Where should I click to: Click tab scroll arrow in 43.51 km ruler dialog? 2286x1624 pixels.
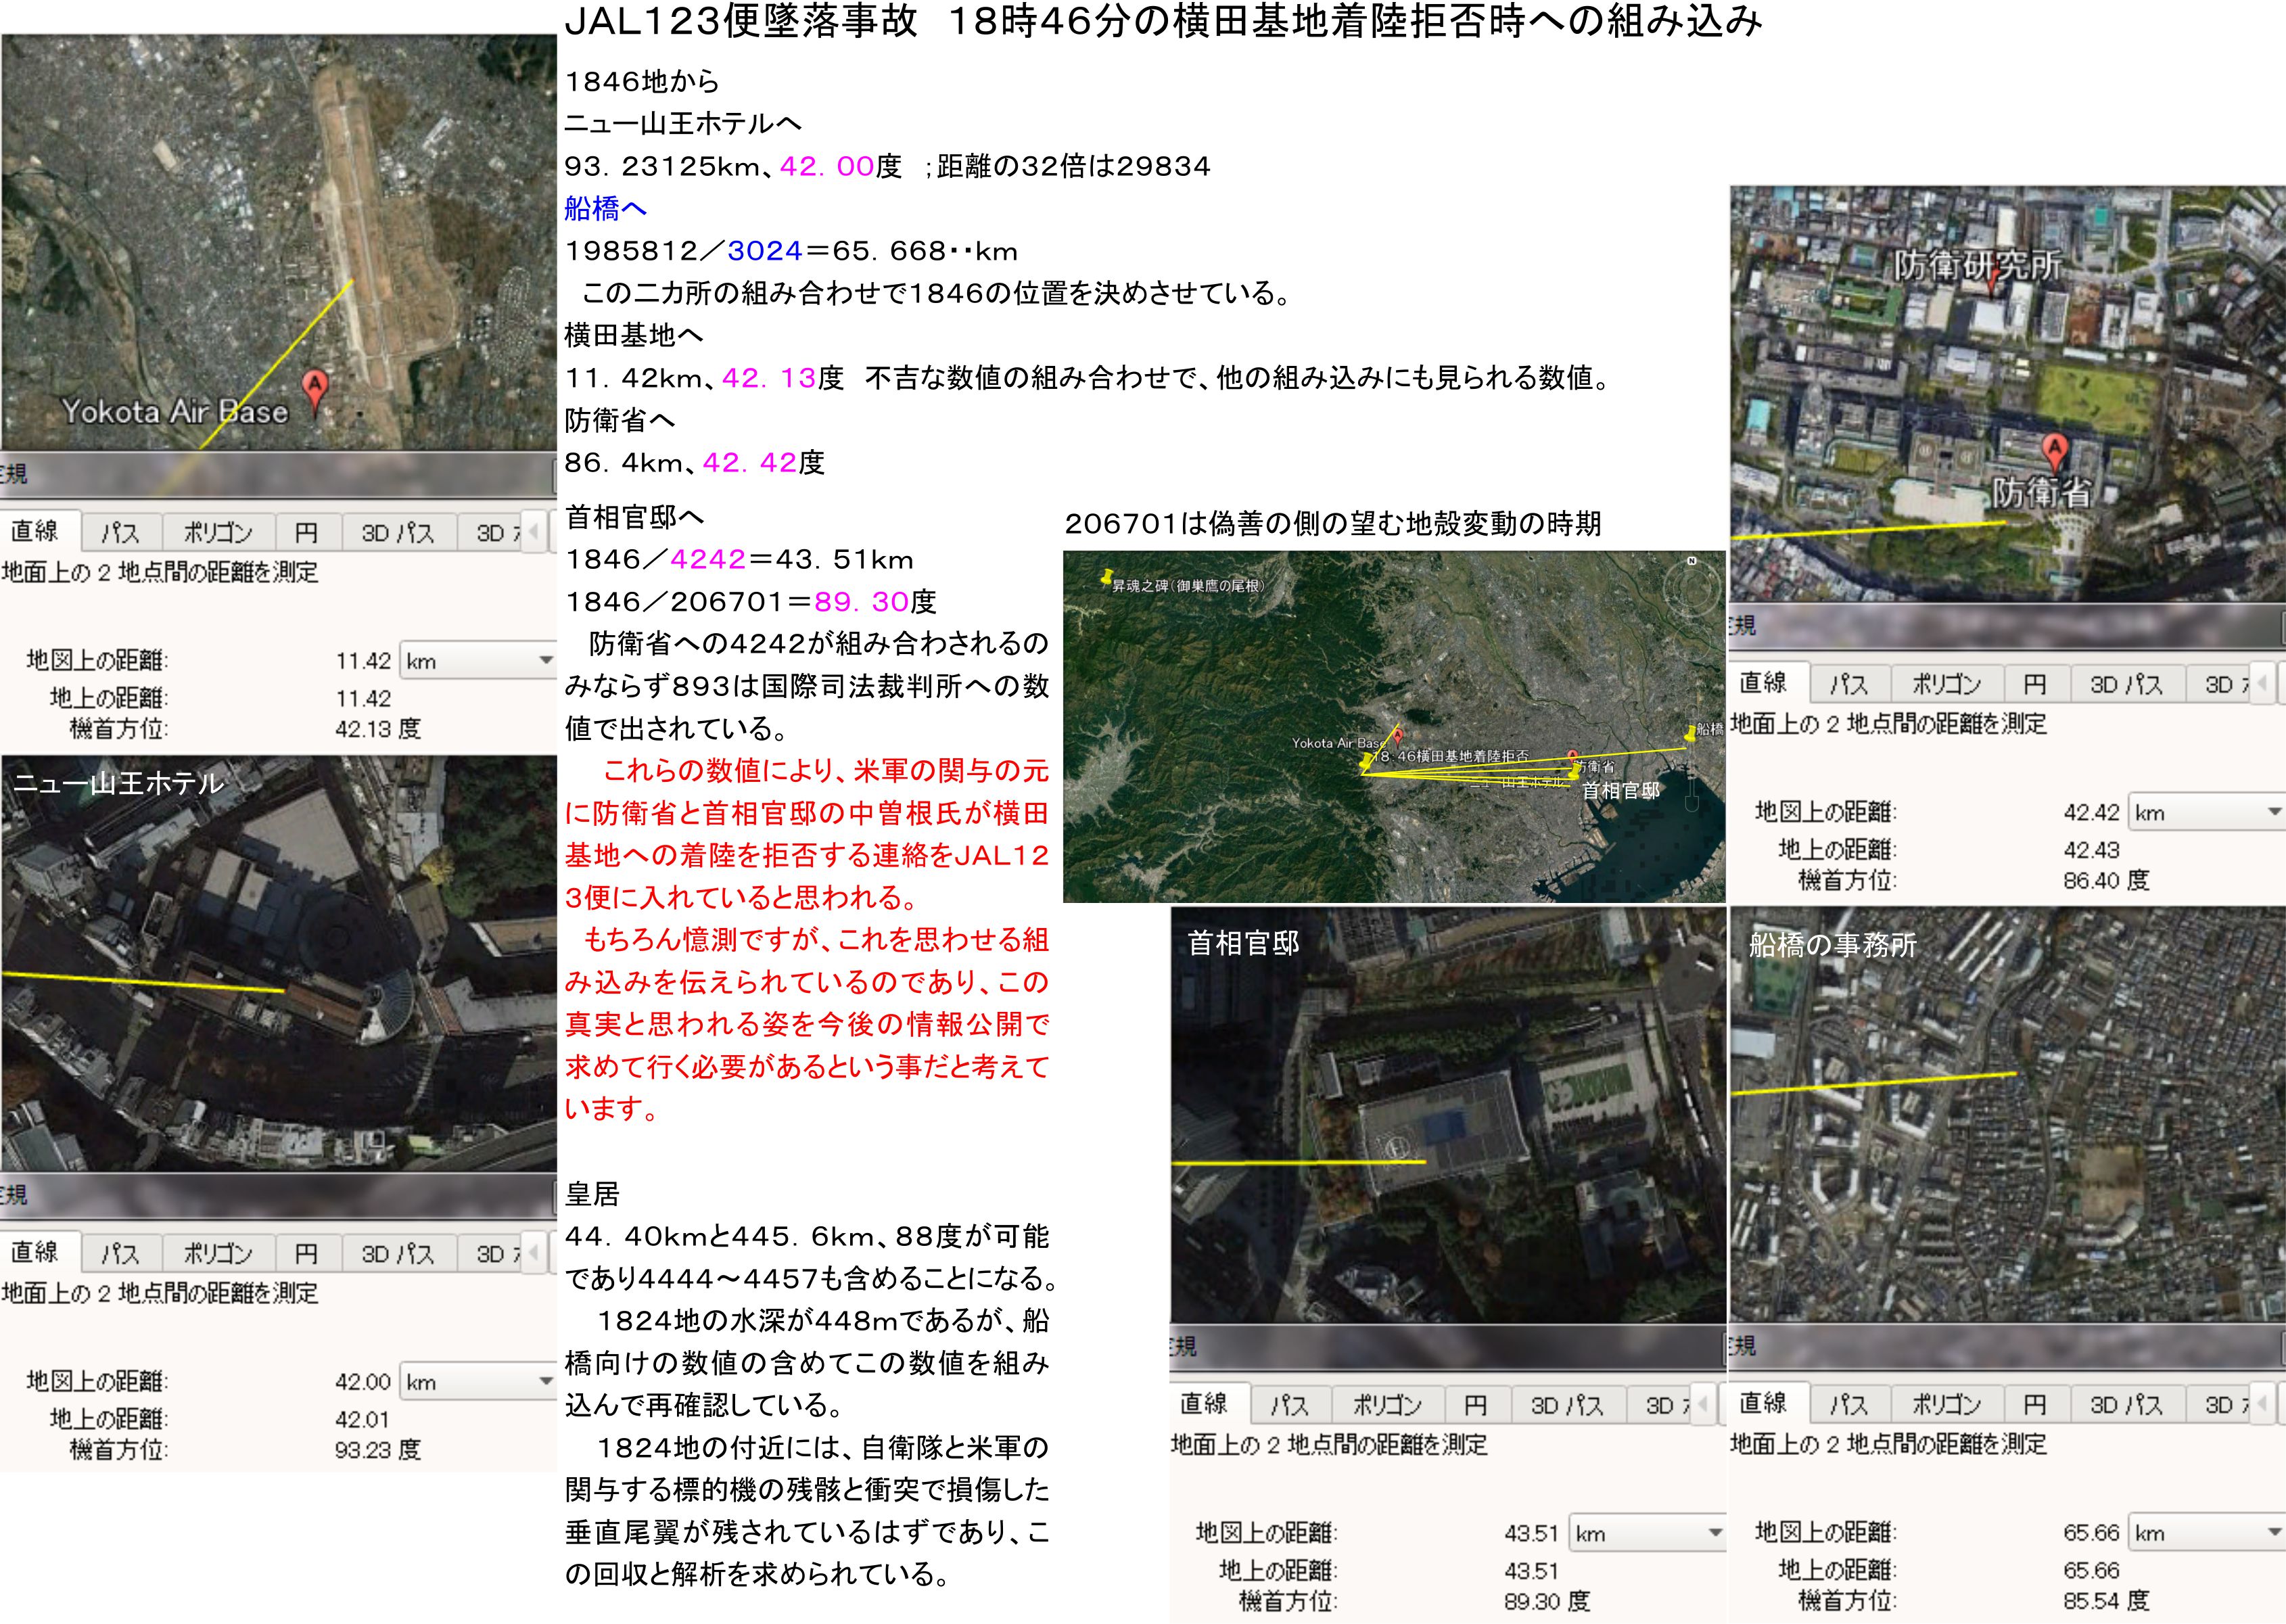[1703, 1403]
